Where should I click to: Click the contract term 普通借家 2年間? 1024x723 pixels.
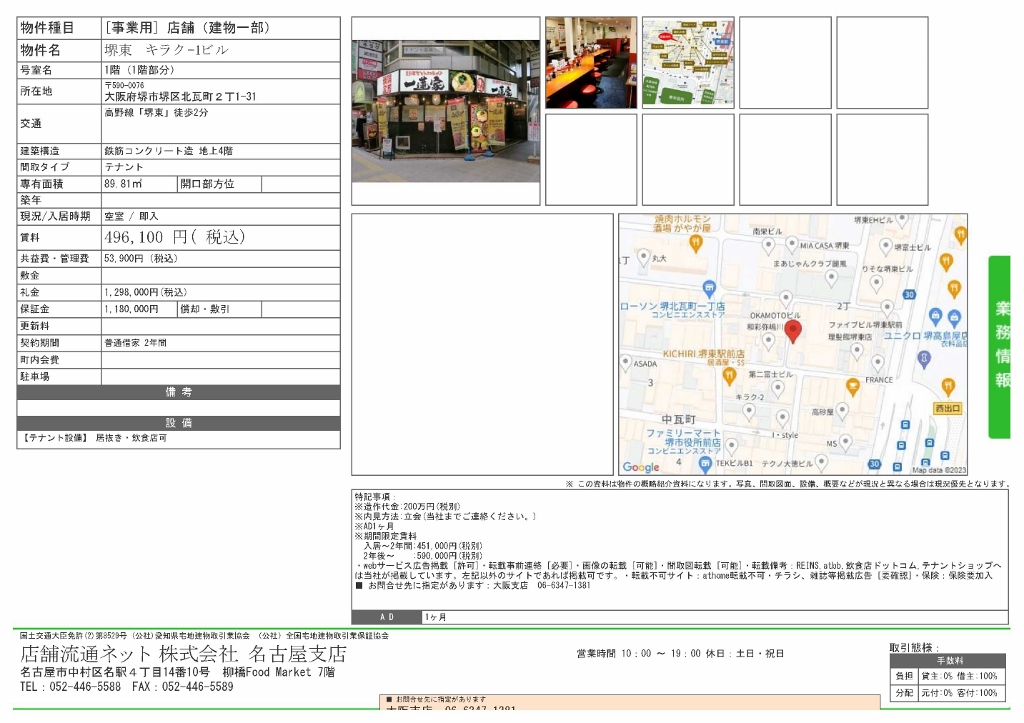coord(135,342)
